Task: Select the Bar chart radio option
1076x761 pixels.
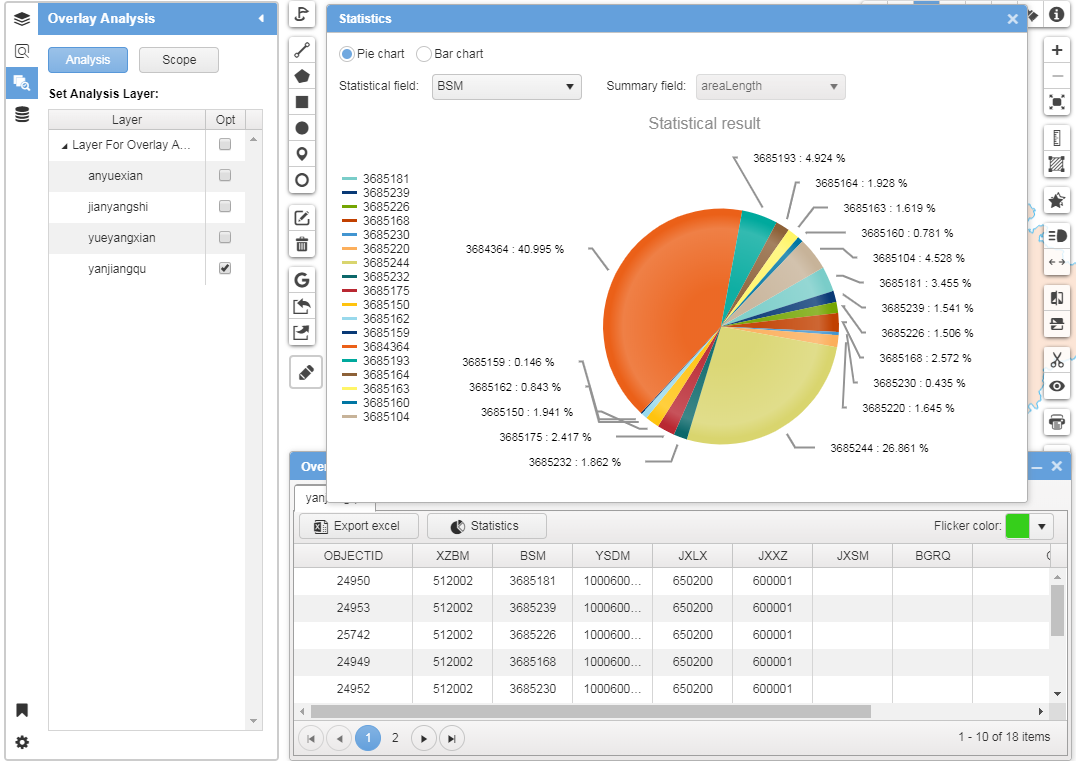Action: coord(424,54)
